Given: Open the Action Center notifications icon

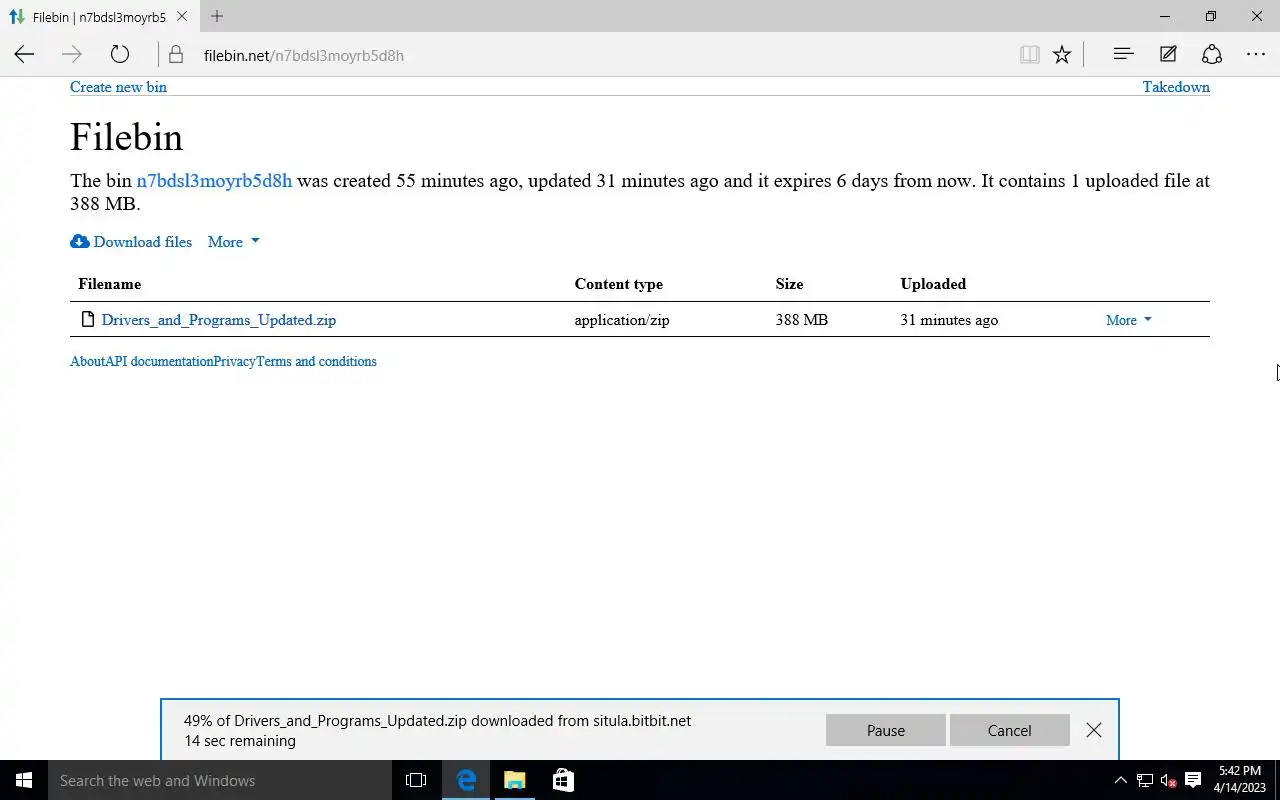Looking at the screenshot, I should [1193, 780].
